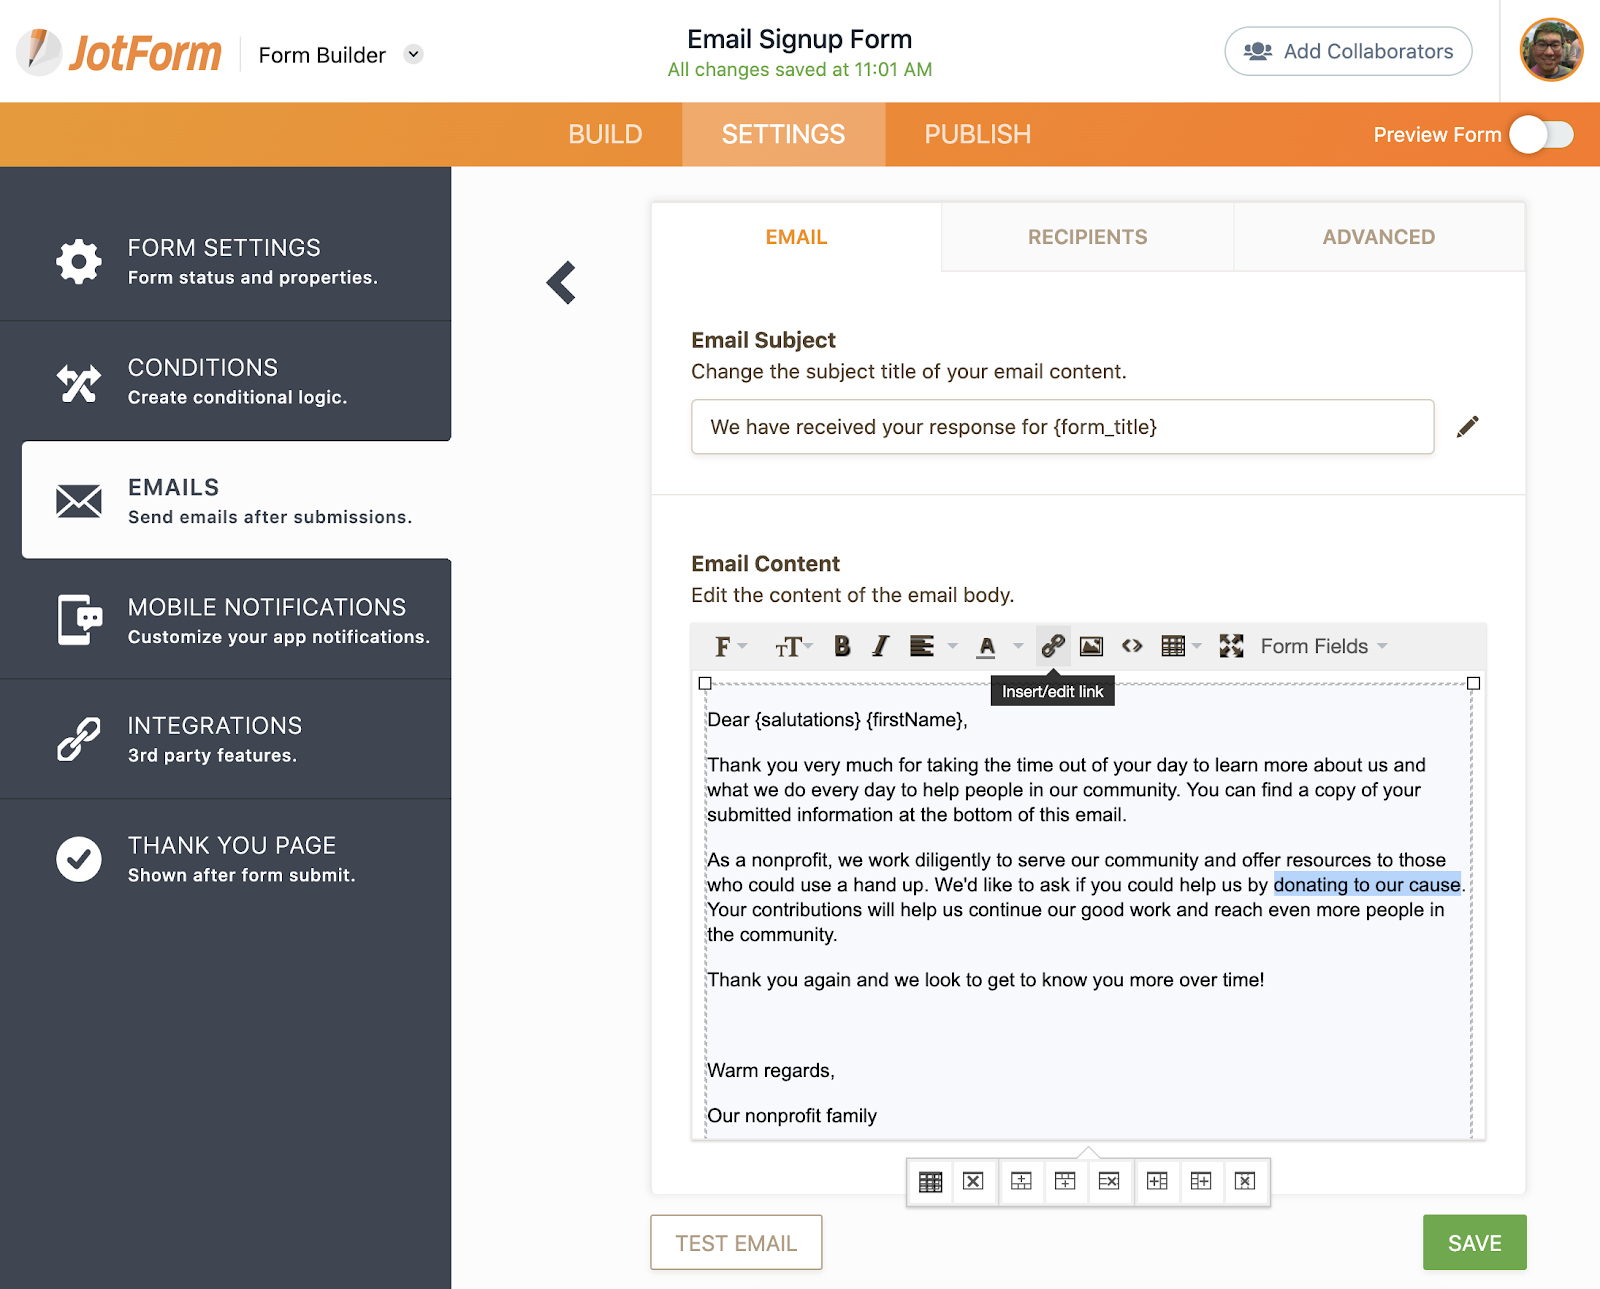Open the source code view
1600x1289 pixels.
1132,646
